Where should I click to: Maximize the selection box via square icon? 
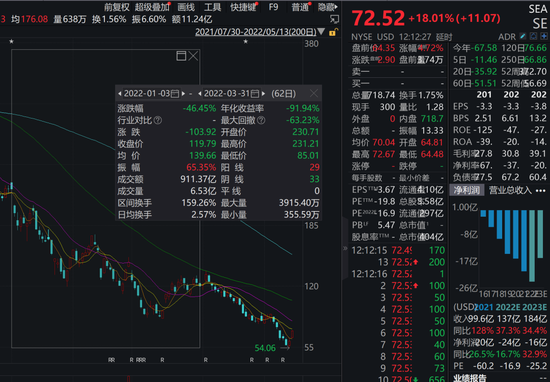[181, 56]
